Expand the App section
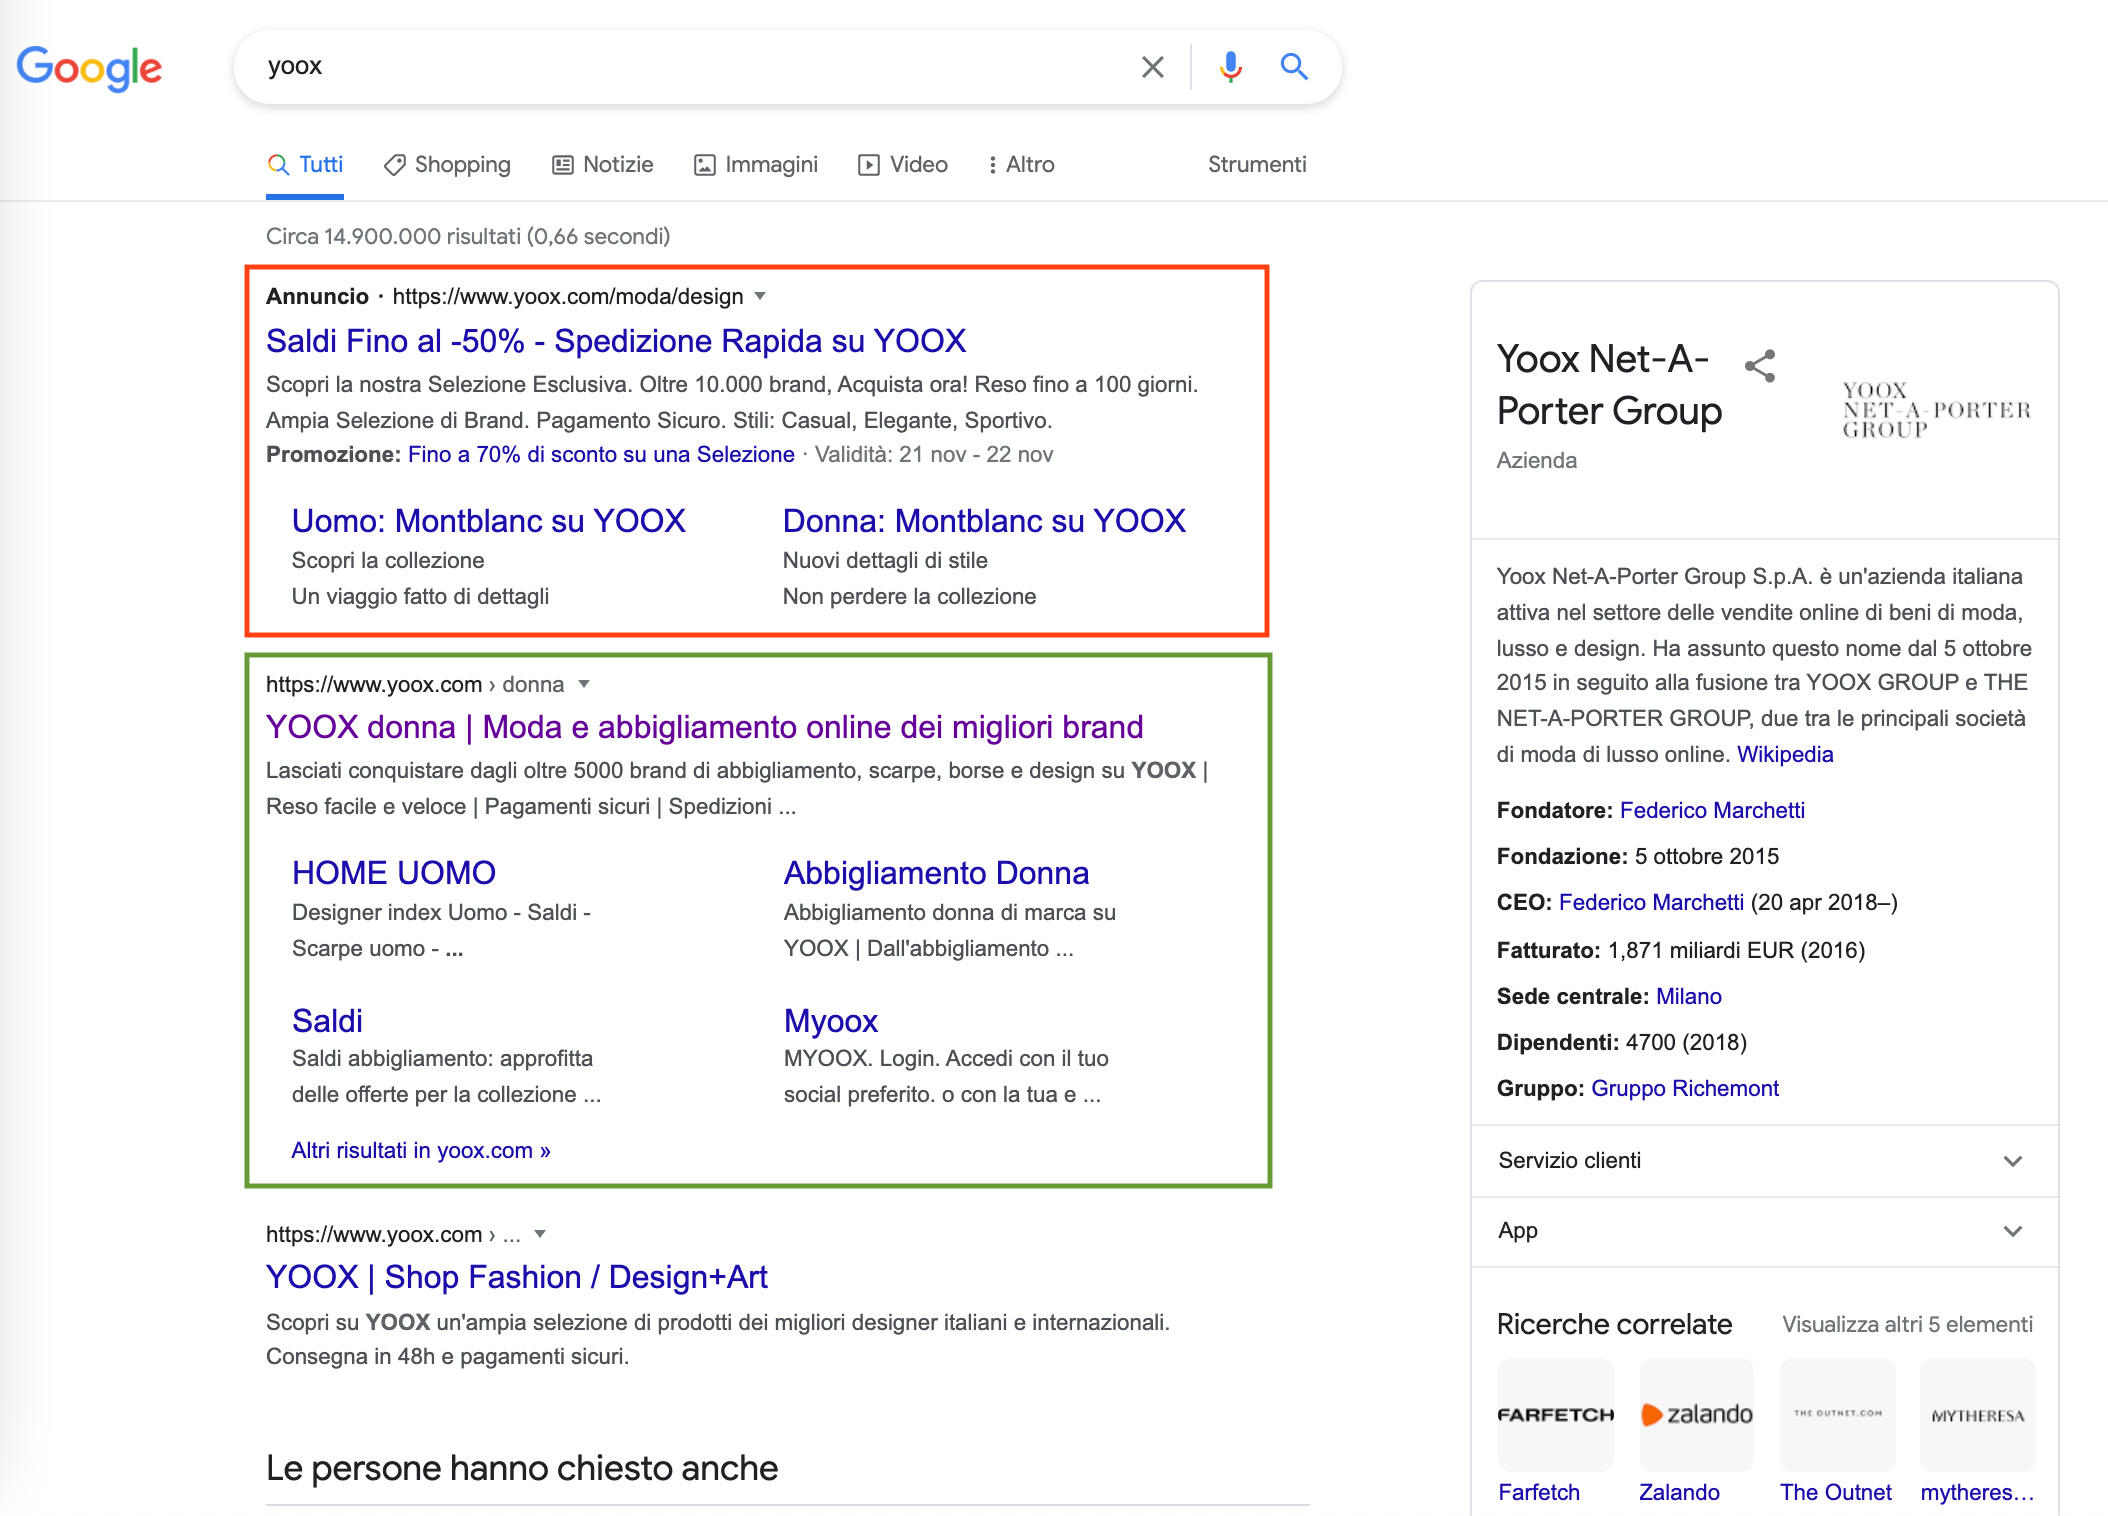 pos(2013,1231)
